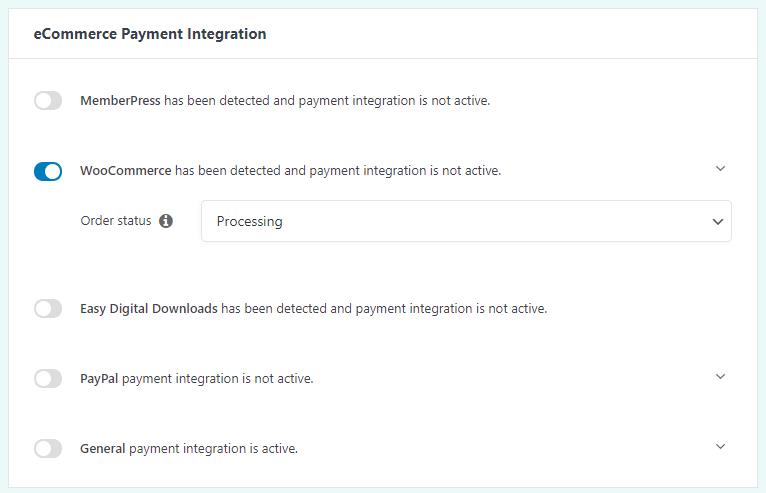Enable the MemberPress payment integration toggle
The image size is (766, 493).
[x=48, y=101]
